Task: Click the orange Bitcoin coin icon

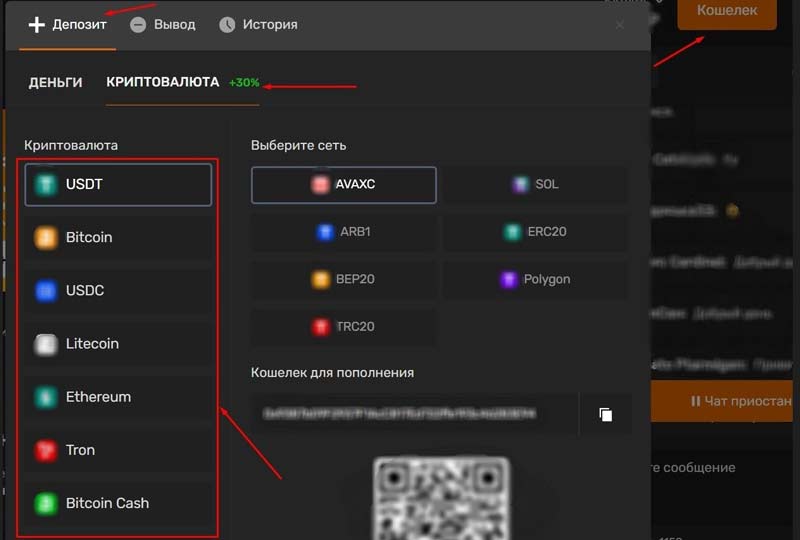Action: pos(45,238)
